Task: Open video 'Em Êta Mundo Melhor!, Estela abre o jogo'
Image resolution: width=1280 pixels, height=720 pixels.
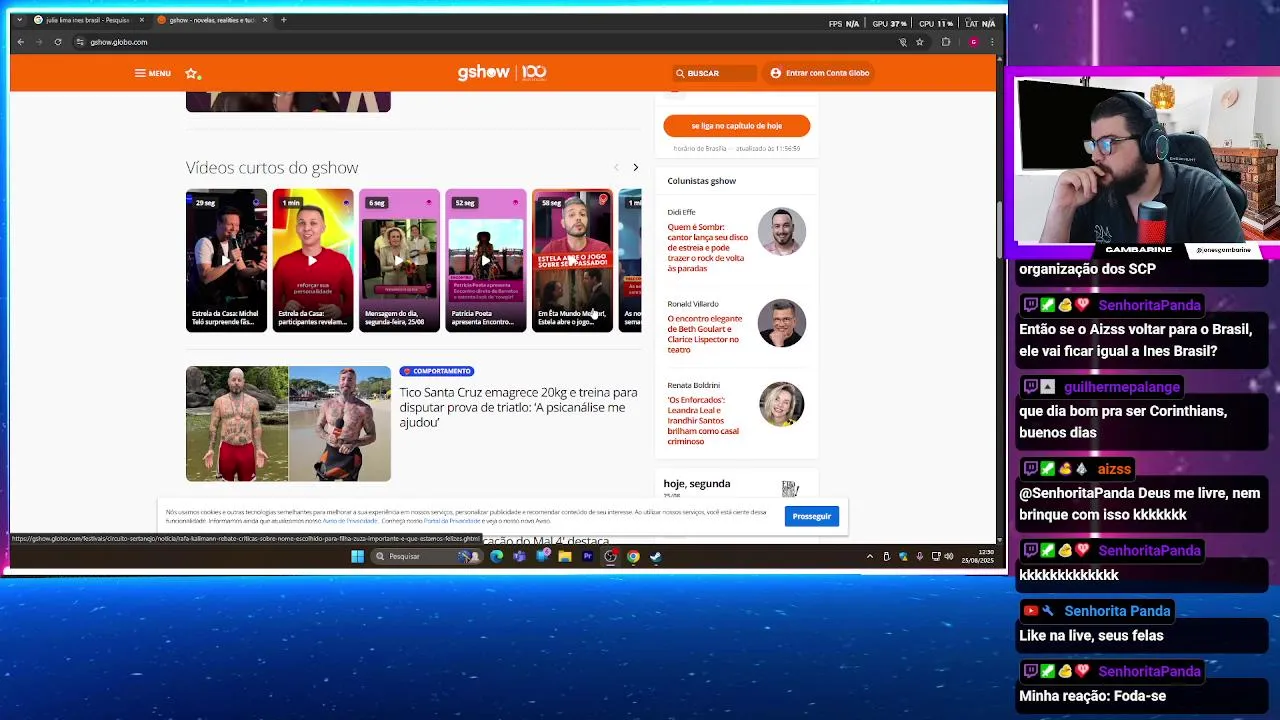Action: (x=572, y=260)
